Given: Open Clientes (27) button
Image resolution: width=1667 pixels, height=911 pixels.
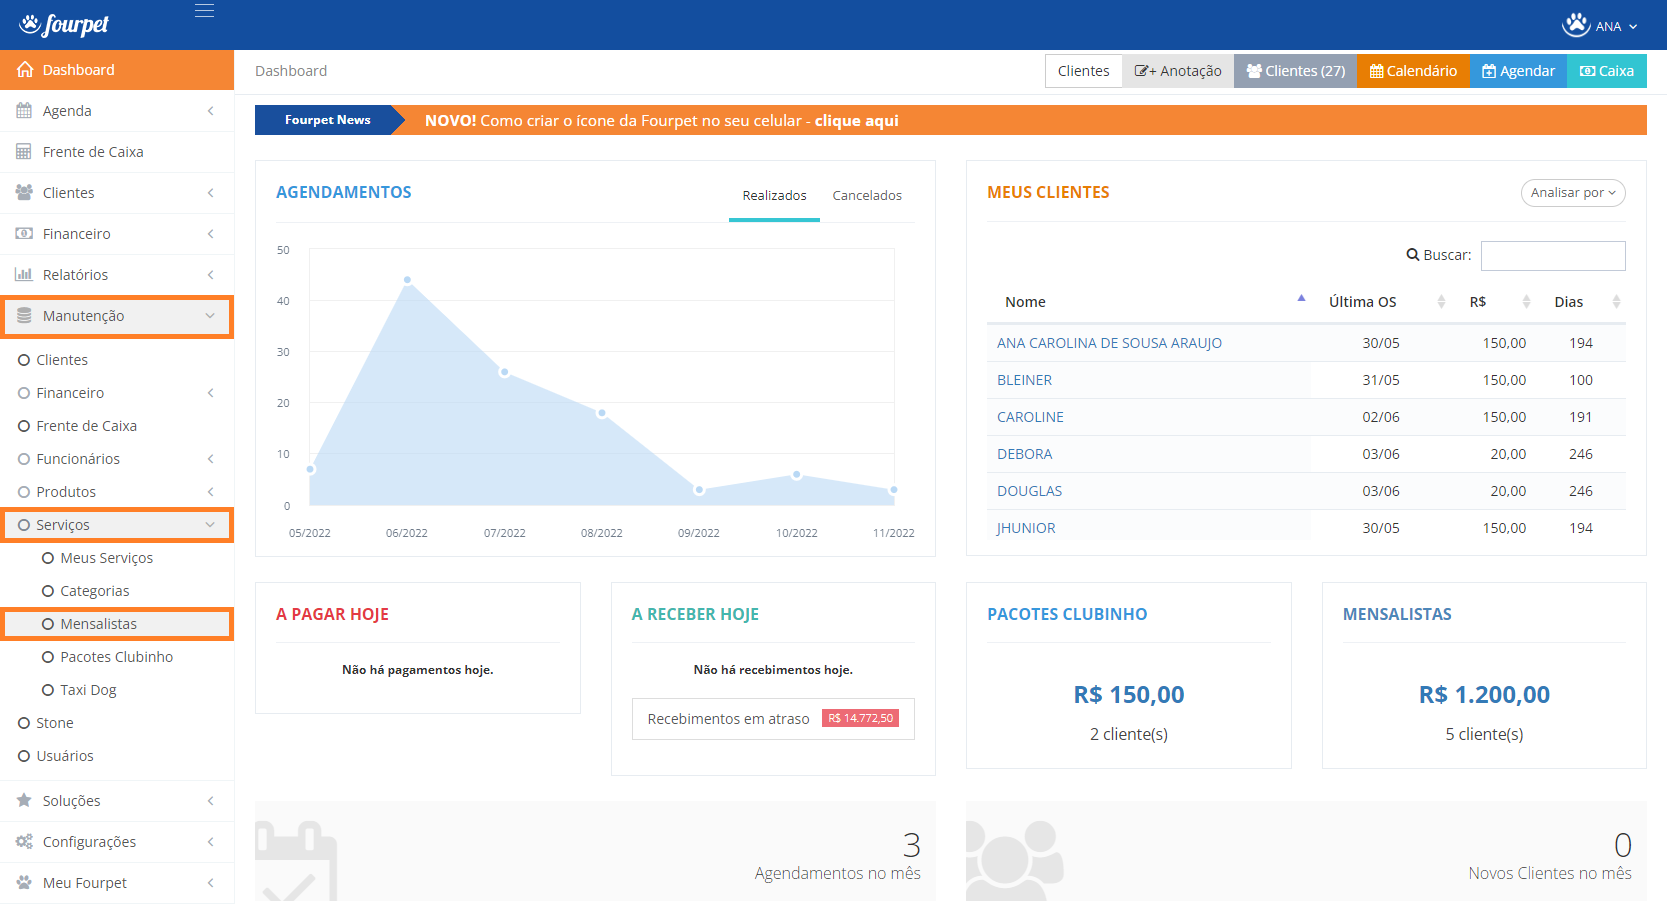Looking at the screenshot, I should click(x=1296, y=71).
